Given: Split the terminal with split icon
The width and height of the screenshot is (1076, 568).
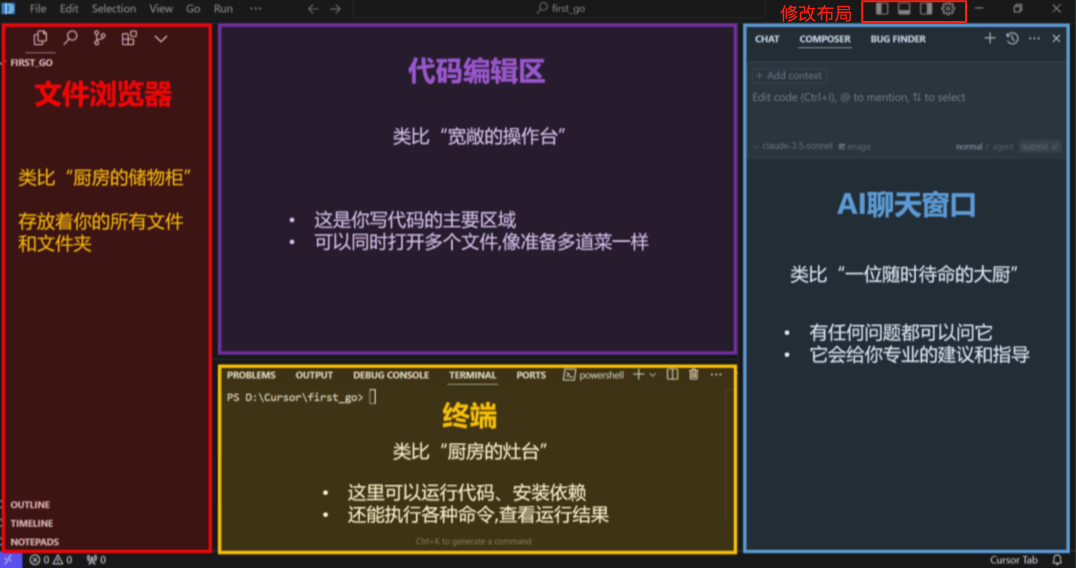Looking at the screenshot, I should coord(672,375).
